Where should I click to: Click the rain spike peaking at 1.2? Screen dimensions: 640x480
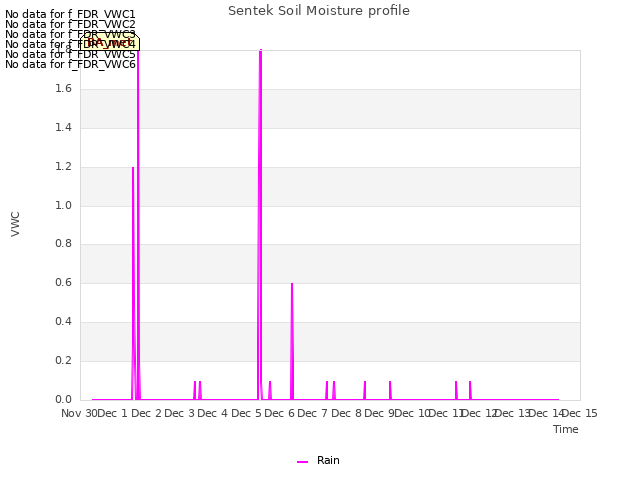133,282
